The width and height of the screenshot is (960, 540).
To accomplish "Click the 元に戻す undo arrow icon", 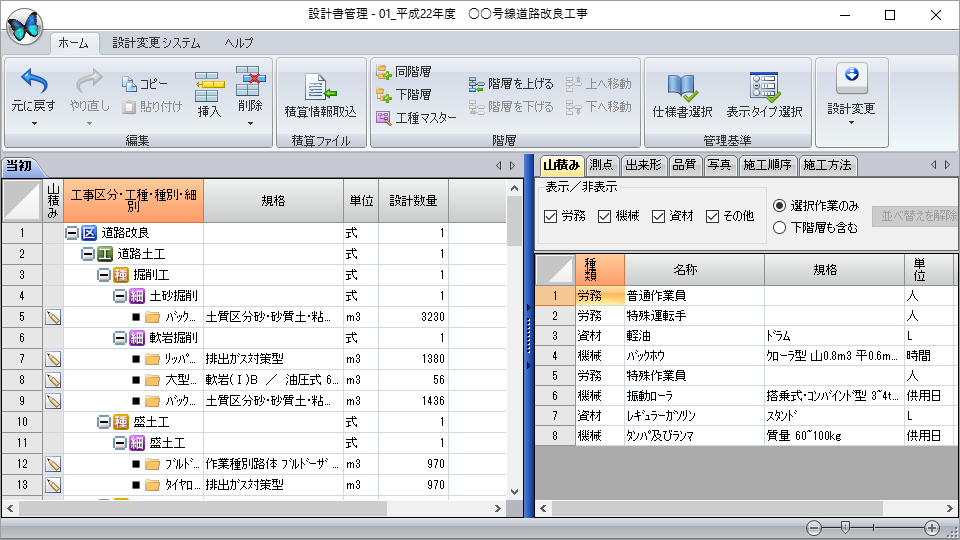I will (33, 82).
